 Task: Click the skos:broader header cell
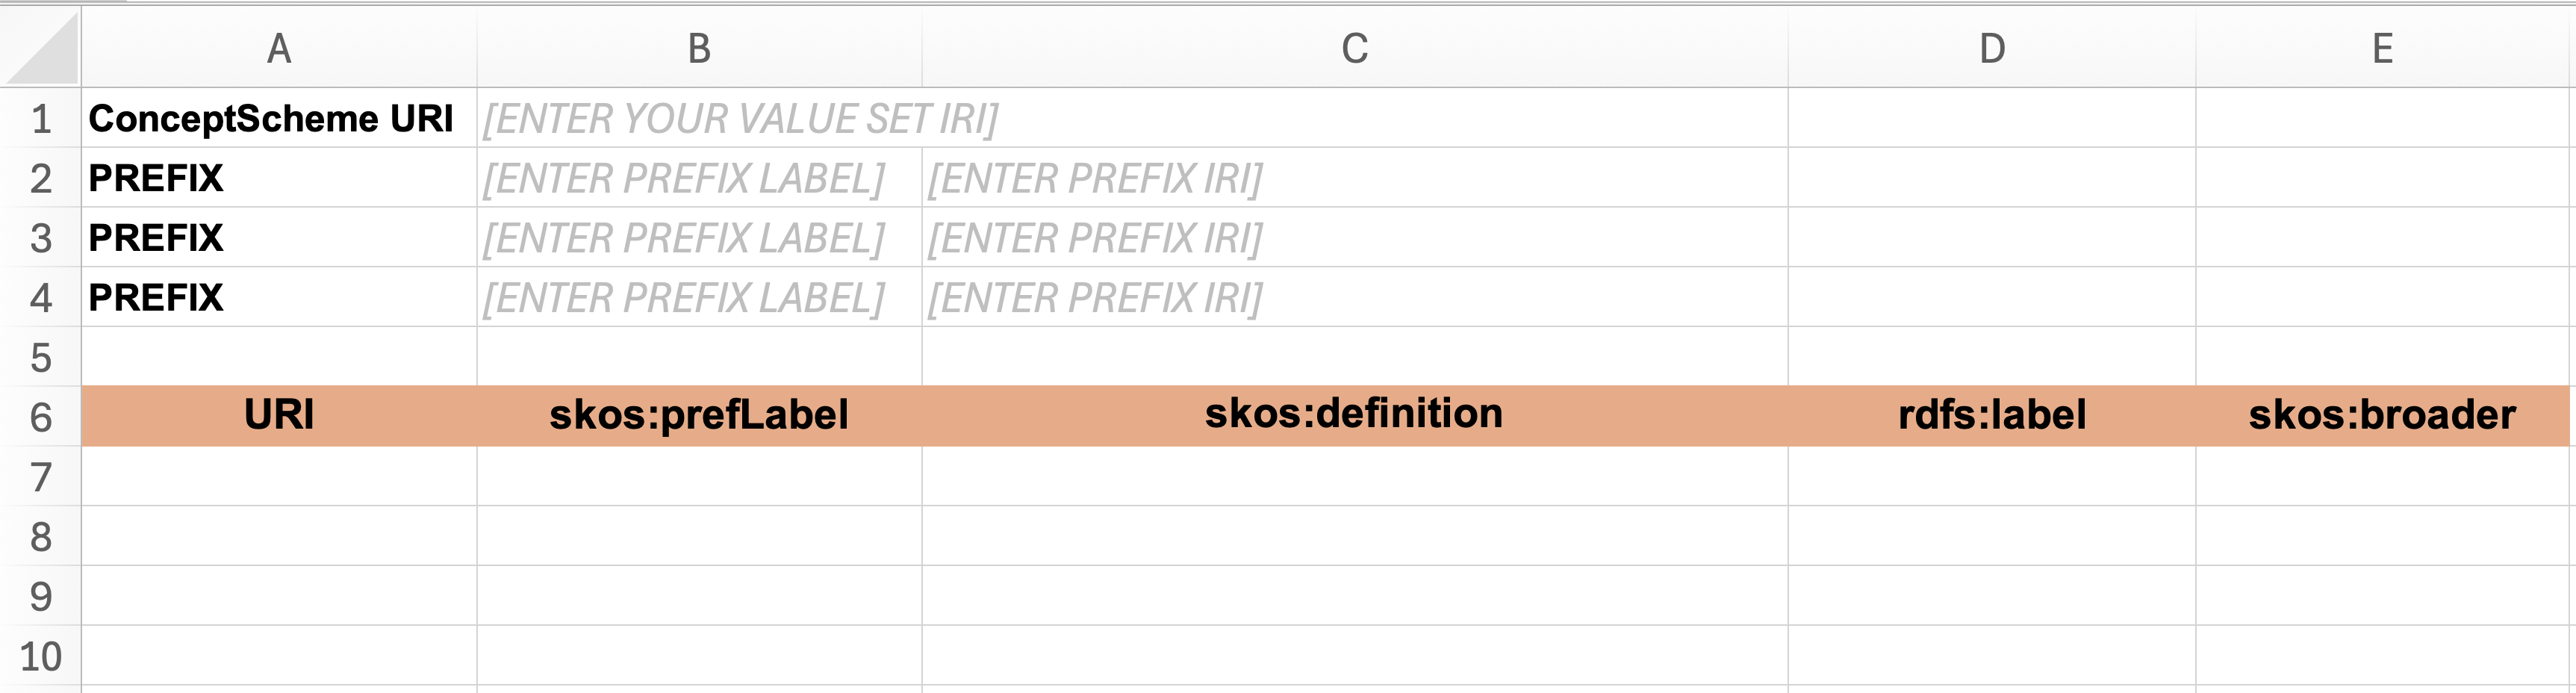point(2383,415)
